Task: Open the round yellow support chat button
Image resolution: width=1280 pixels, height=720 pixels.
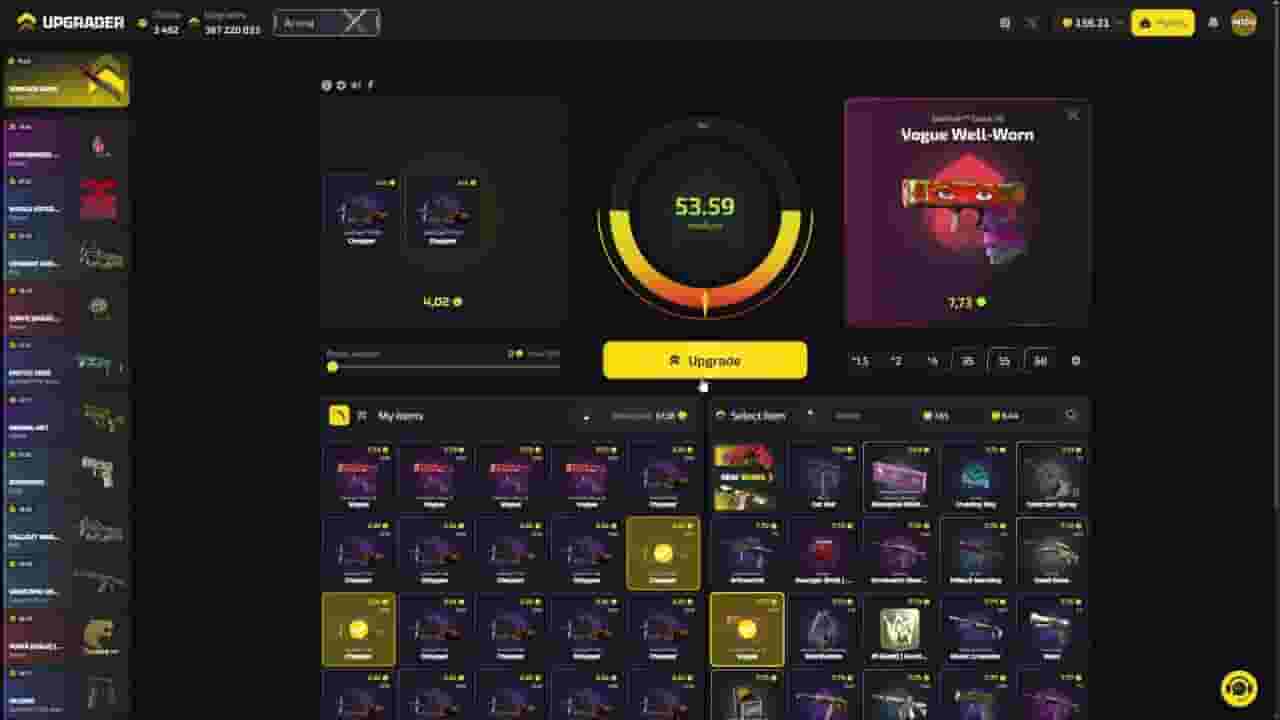Action: (1239, 689)
